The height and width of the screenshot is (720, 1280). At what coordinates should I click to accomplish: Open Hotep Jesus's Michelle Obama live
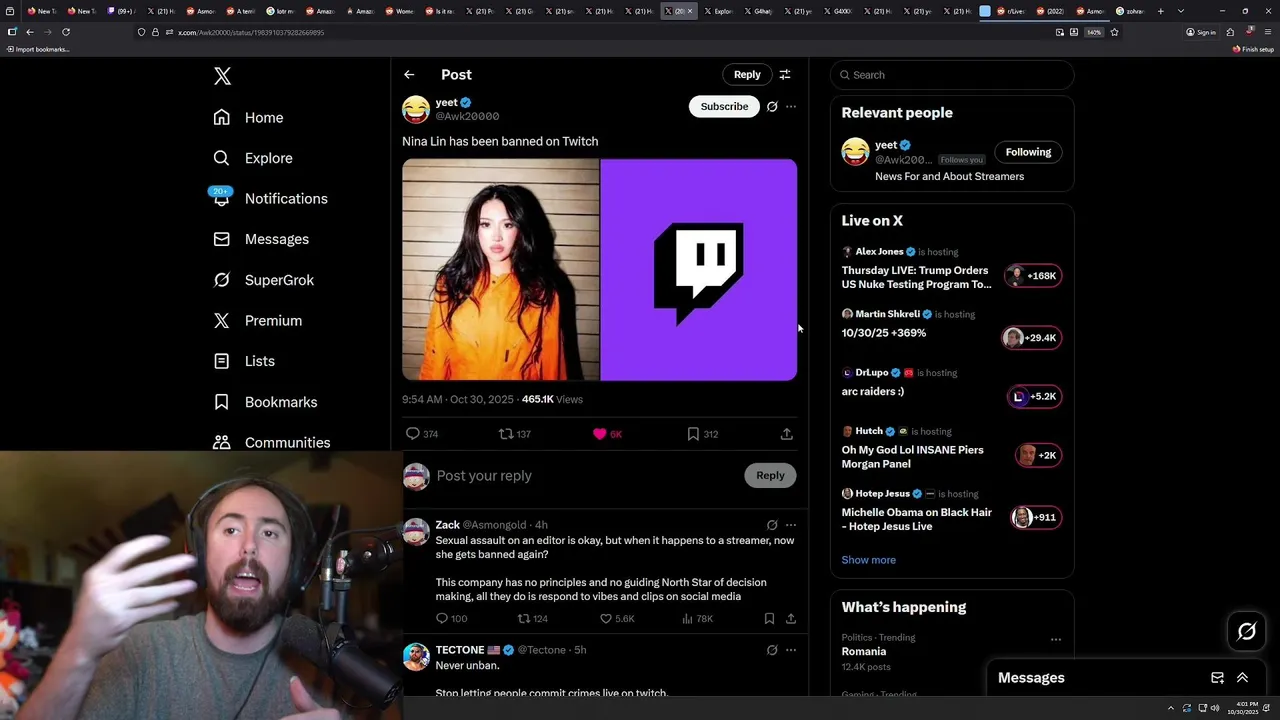click(x=951, y=511)
